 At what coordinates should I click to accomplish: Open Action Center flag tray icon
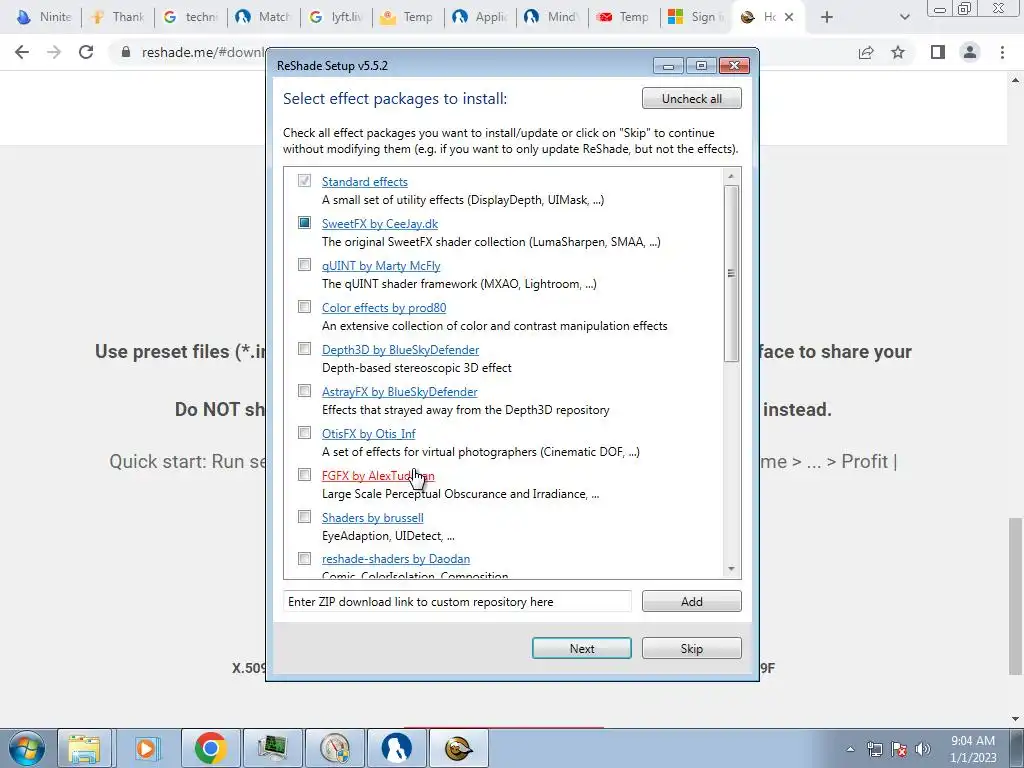[x=899, y=749]
